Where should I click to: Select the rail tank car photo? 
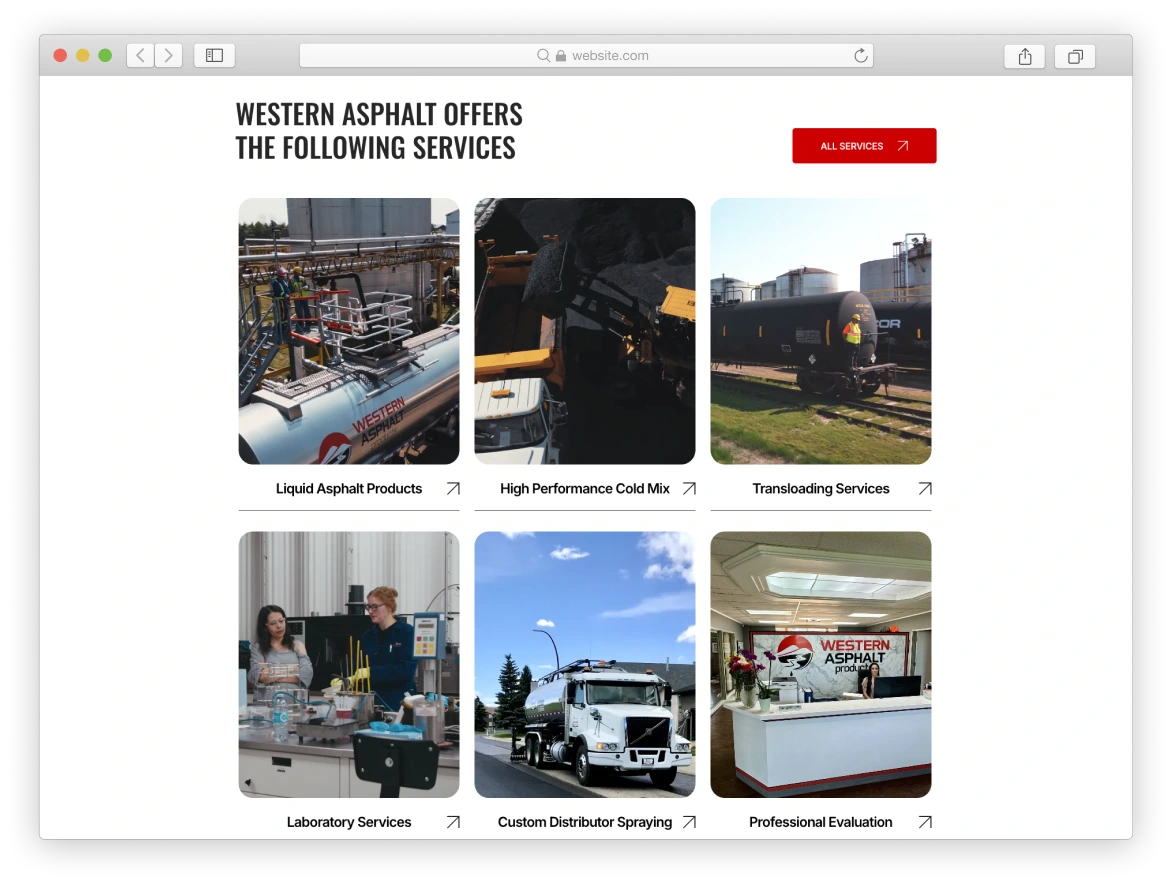pos(821,331)
